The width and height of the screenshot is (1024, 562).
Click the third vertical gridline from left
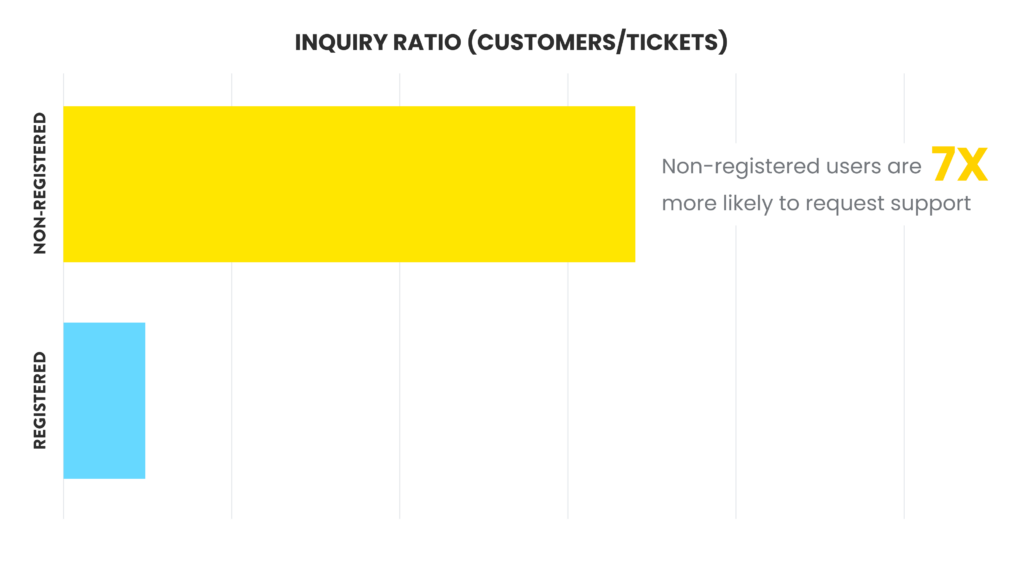click(x=400, y=294)
